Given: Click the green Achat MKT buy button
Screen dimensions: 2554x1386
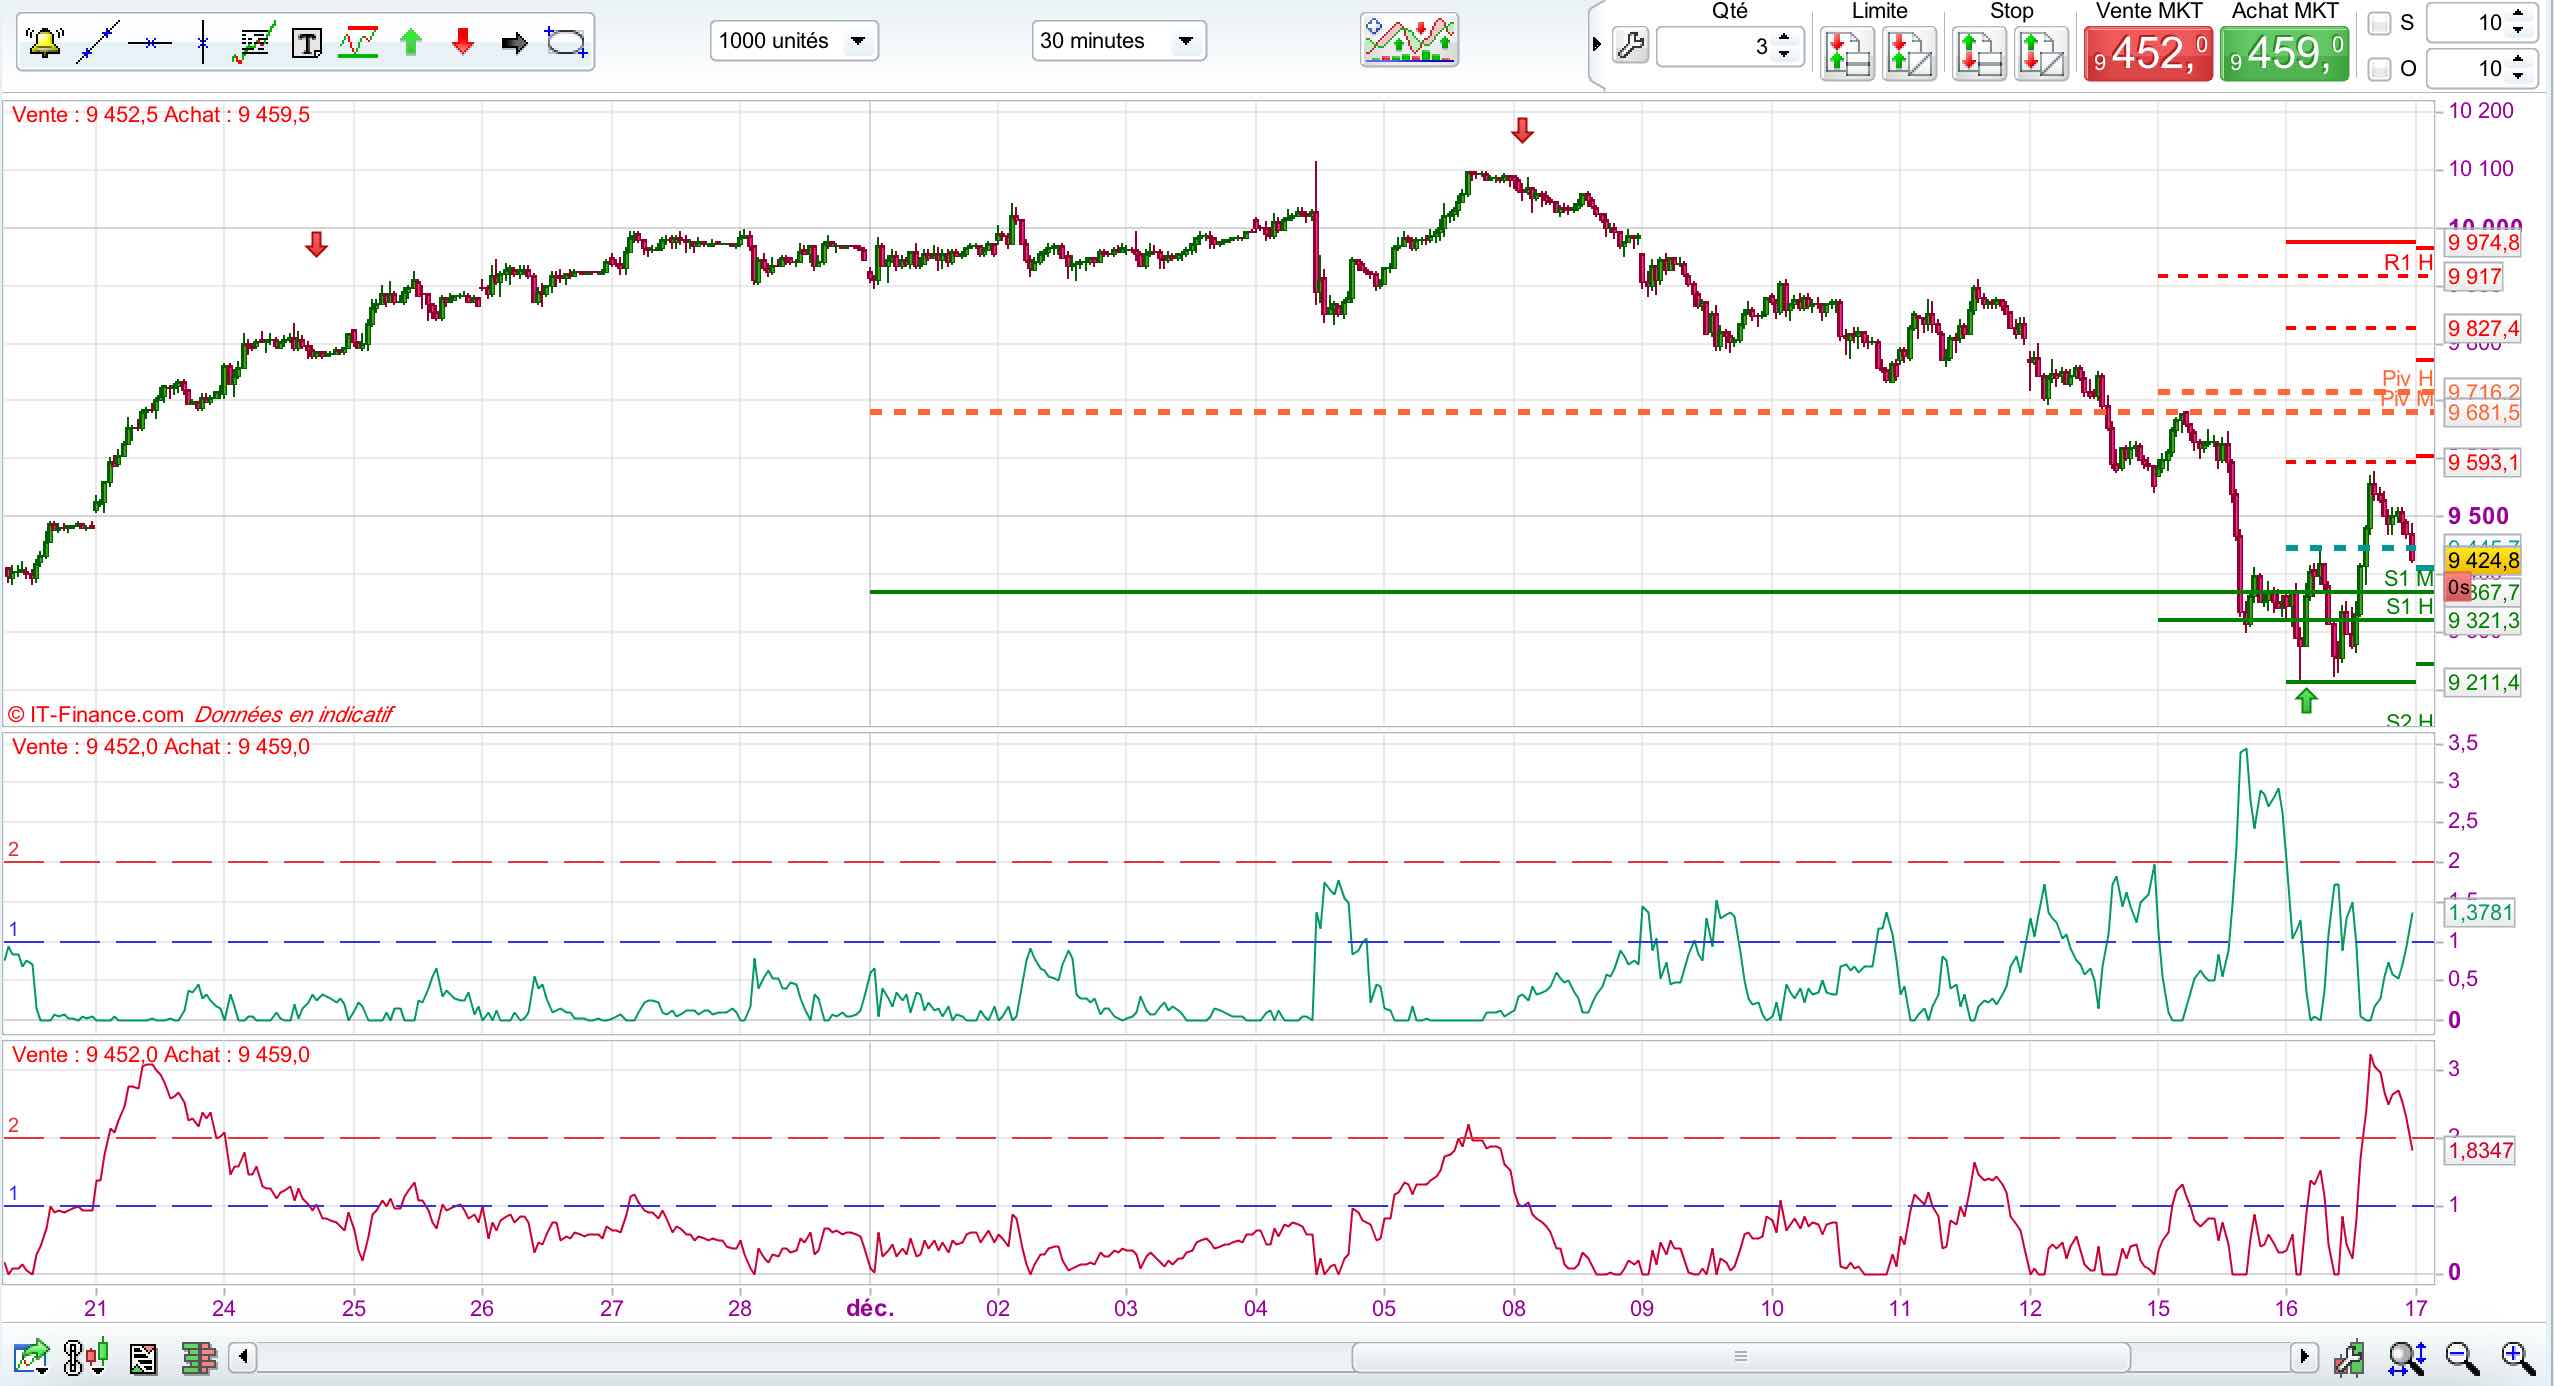Looking at the screenshot, I should click(x=2283, y=53).
